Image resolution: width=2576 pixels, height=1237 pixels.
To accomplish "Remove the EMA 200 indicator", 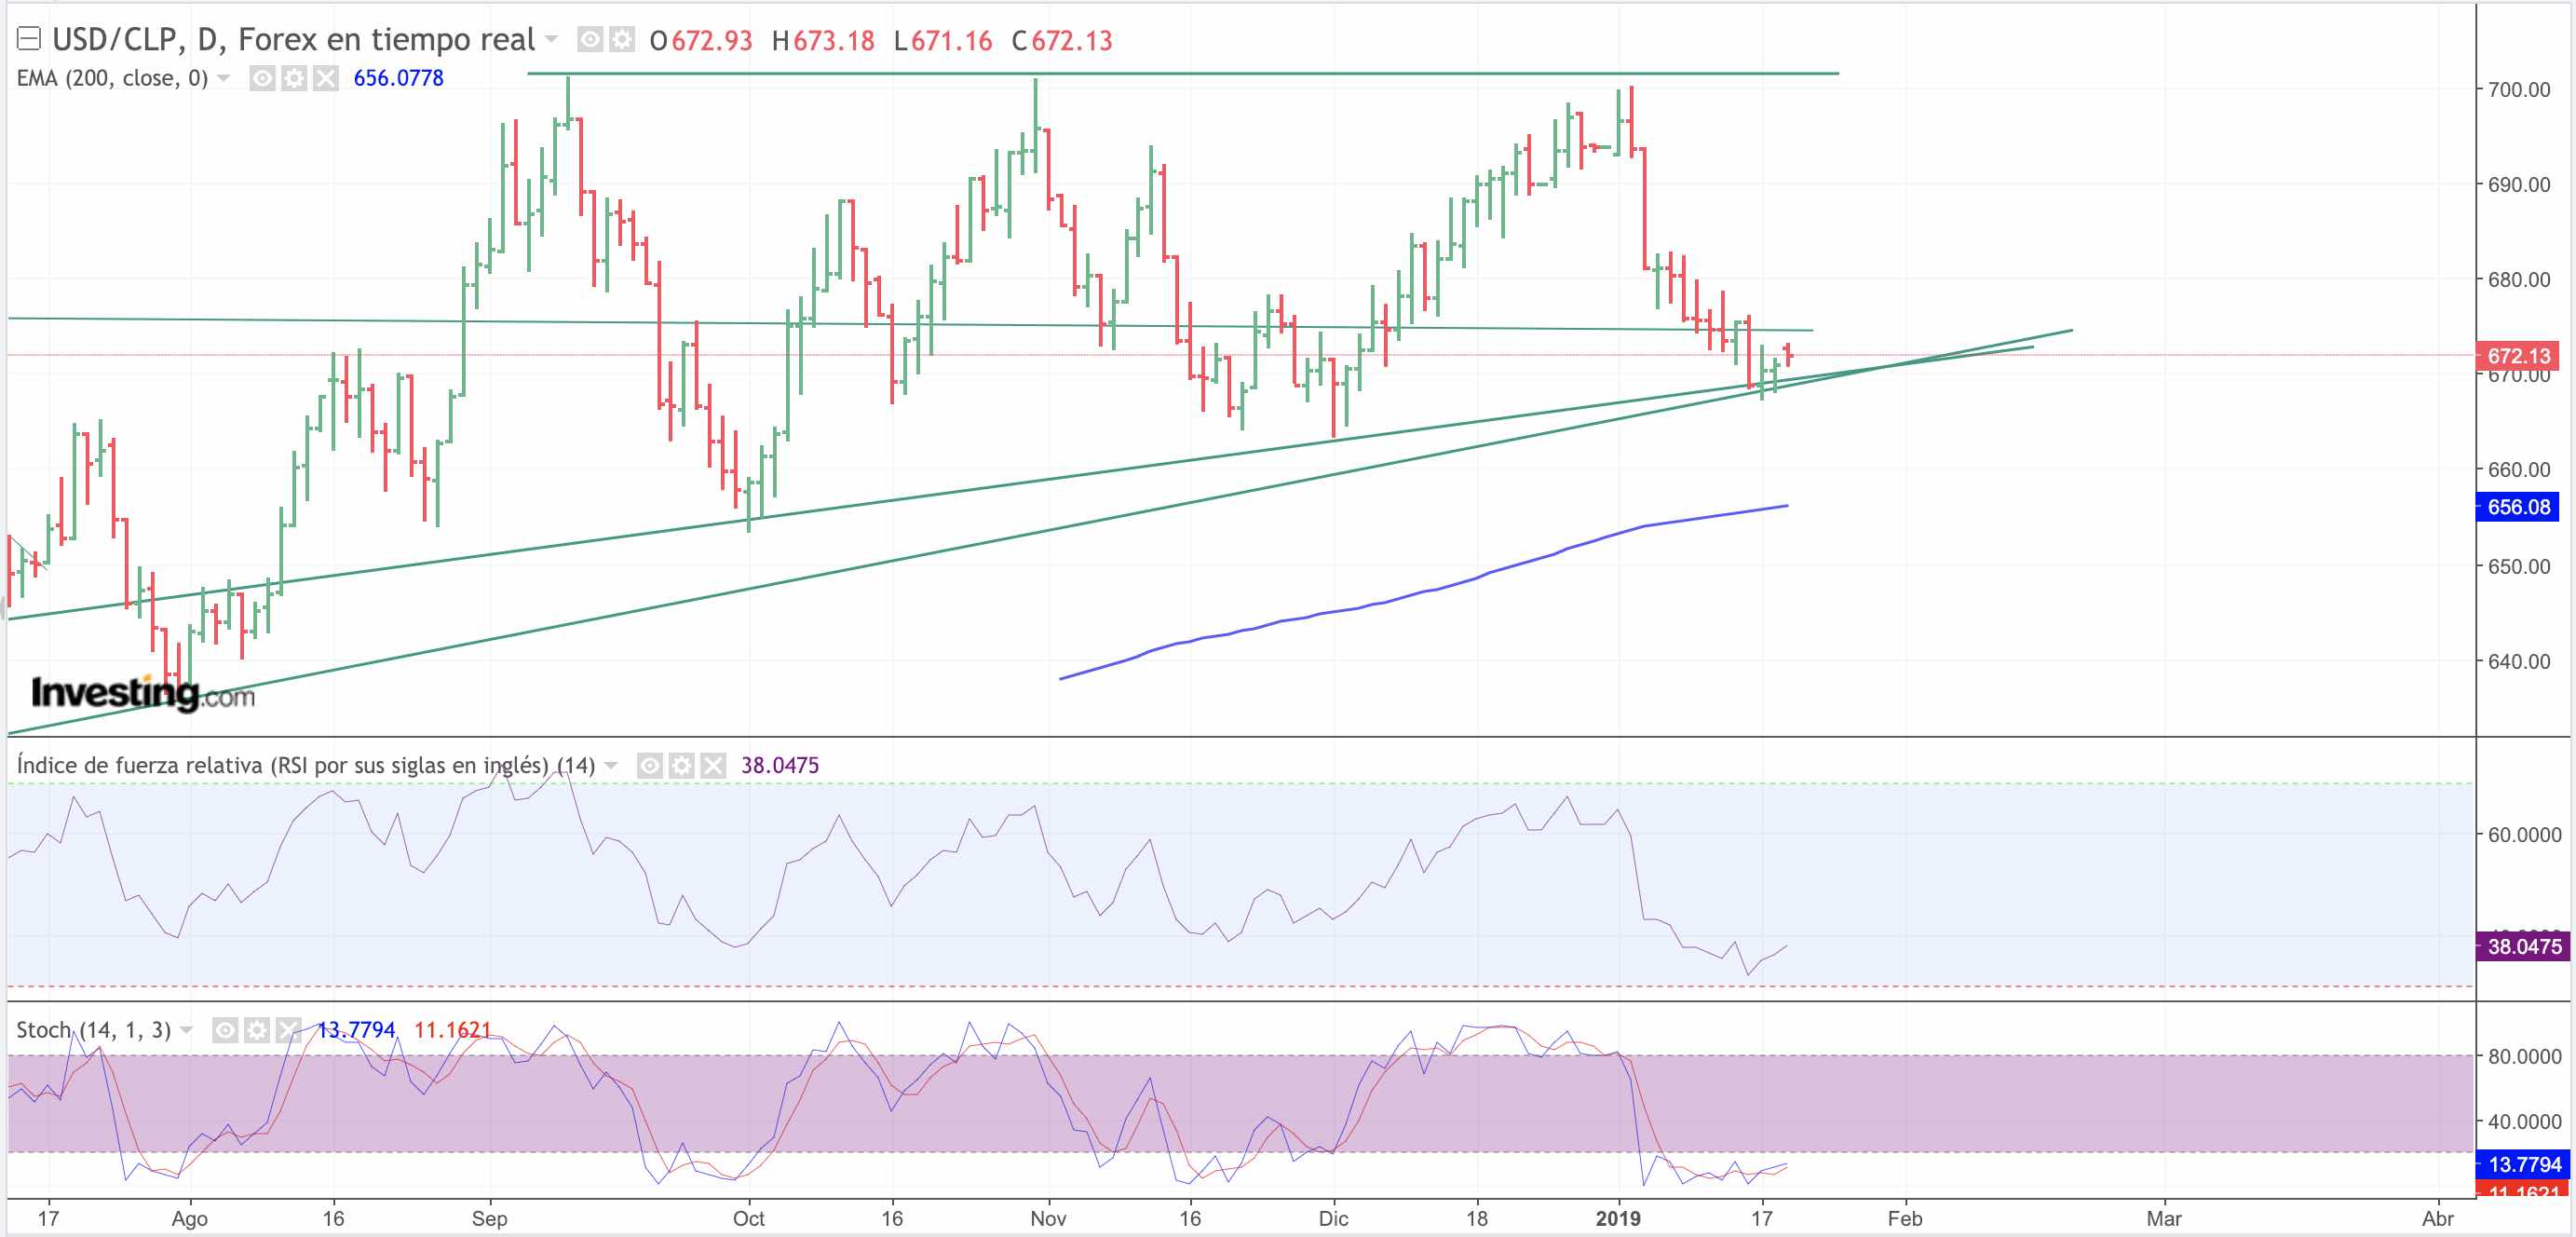I will point(326,78).
